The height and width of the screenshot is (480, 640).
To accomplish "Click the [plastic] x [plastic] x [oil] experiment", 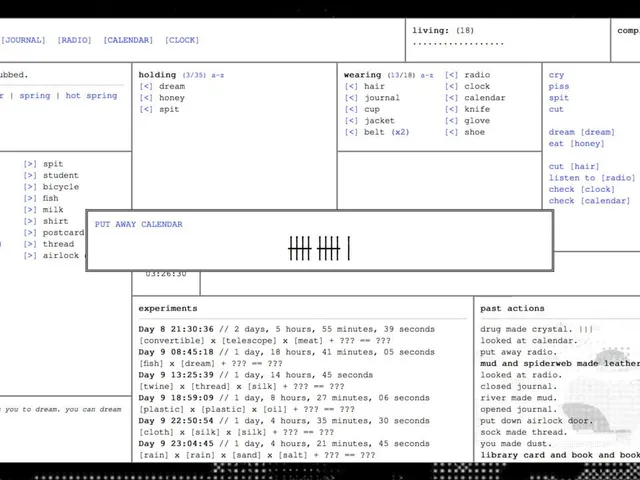I will pyautogui.click(x=247, y=409).
